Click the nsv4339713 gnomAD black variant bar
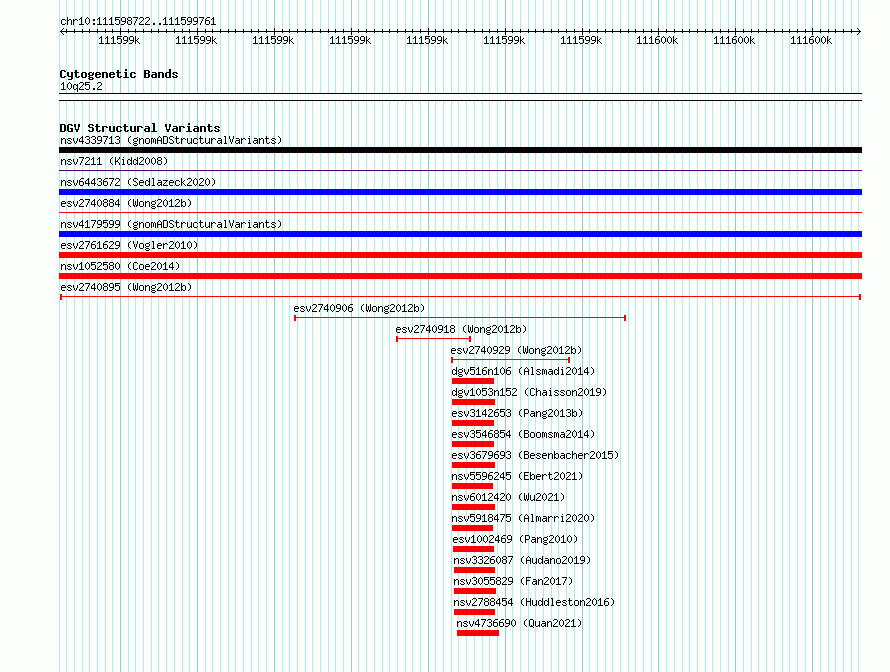The height and width of the screenshot is (672, 890). click(460, 150)
